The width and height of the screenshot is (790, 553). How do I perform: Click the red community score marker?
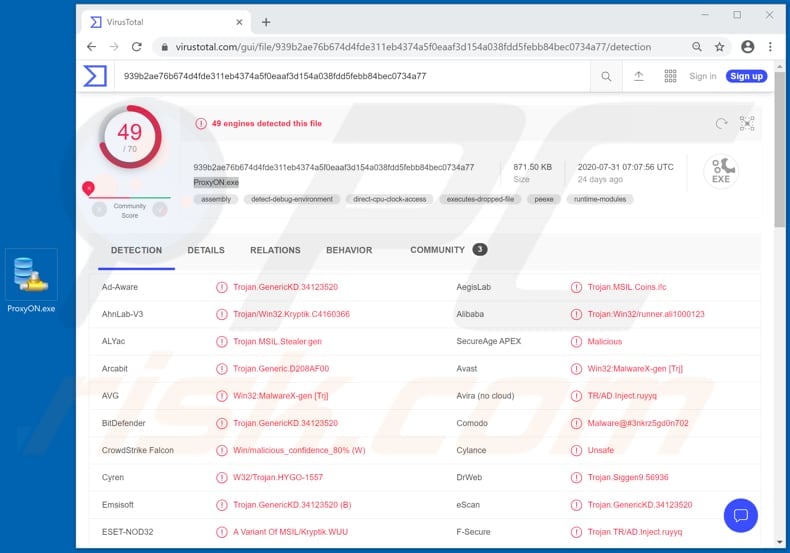tap(88, 188)
